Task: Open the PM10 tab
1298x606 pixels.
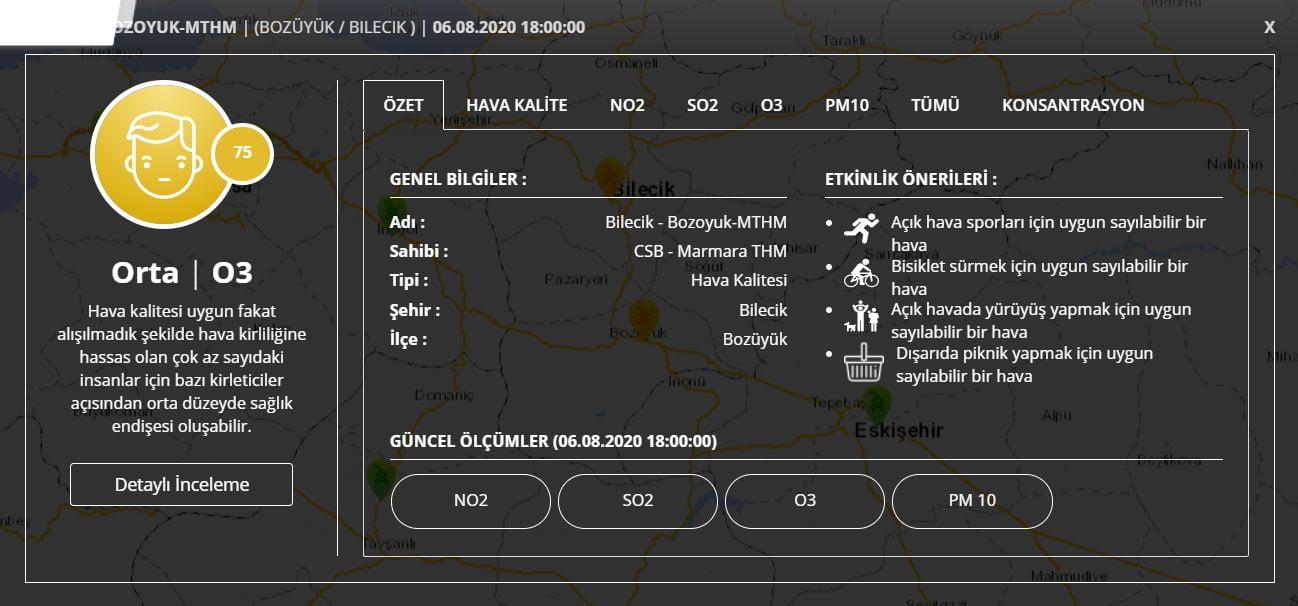Action: click(847, 105)
